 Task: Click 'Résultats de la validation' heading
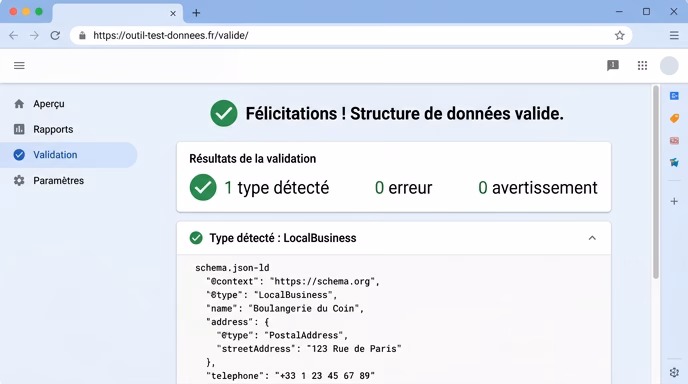(252, 159)
